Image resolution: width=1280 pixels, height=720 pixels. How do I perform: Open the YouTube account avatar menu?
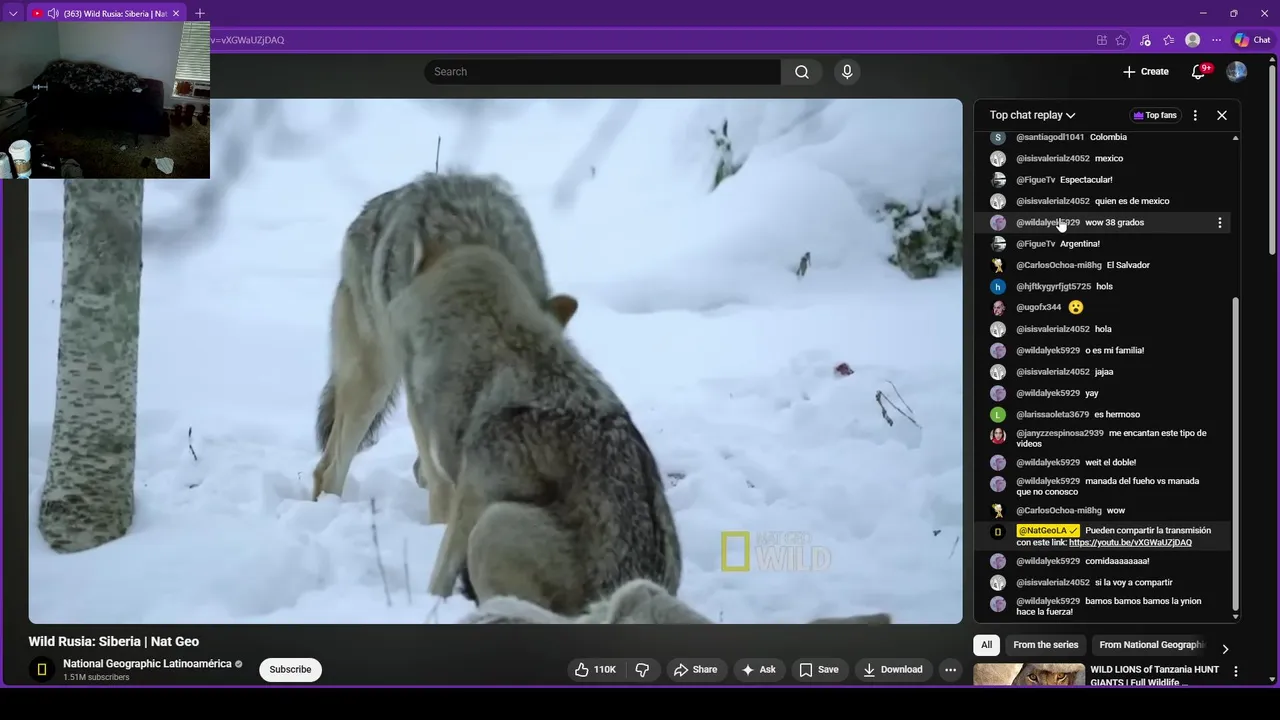click(x=1237, y=71)
